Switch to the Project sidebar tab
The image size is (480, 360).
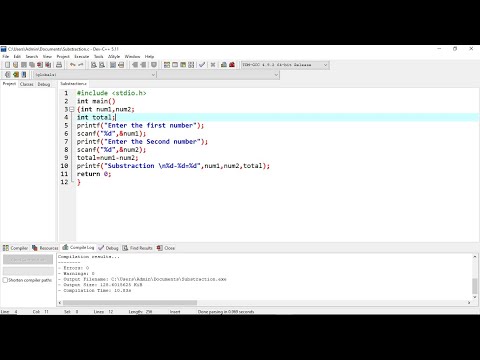(9, 84)
